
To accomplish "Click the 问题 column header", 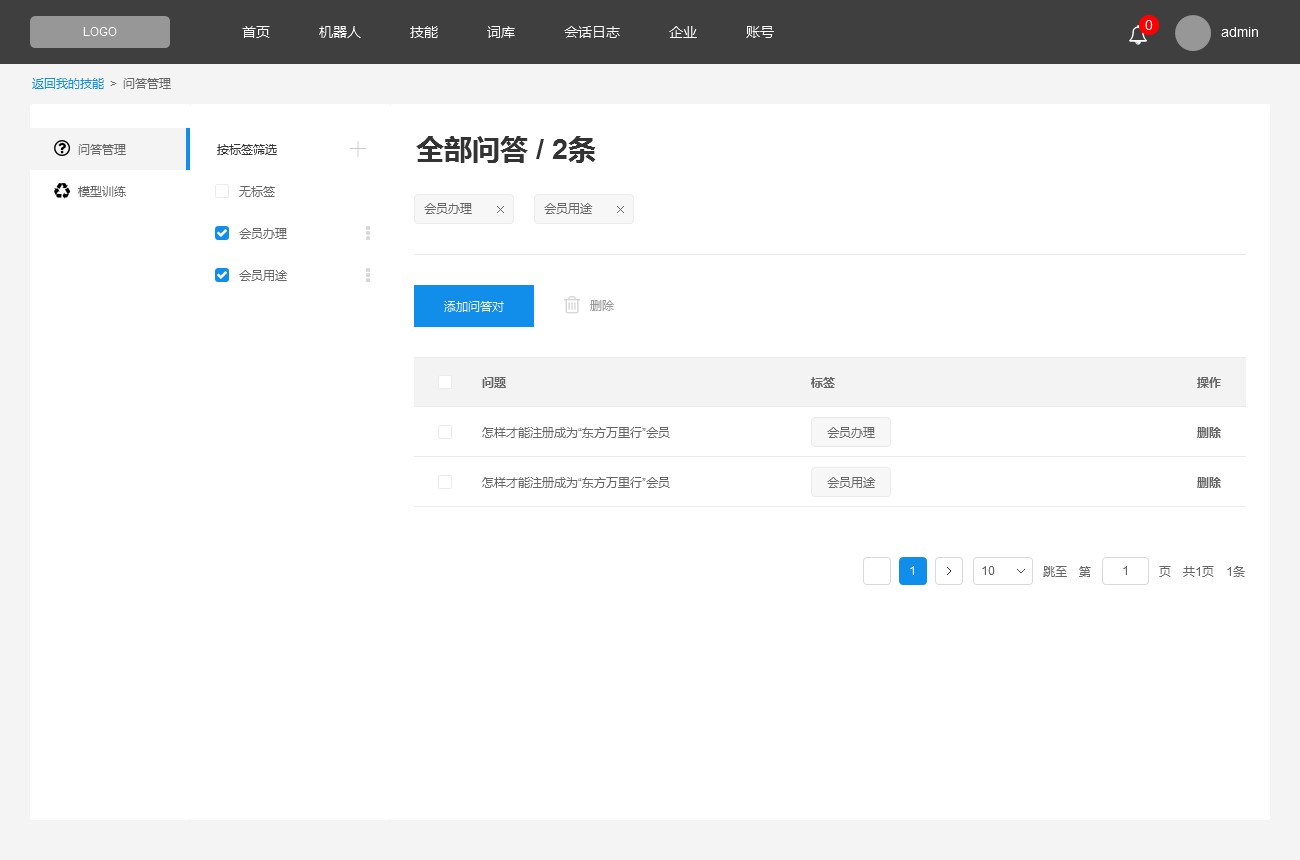I will coord(494,383).
